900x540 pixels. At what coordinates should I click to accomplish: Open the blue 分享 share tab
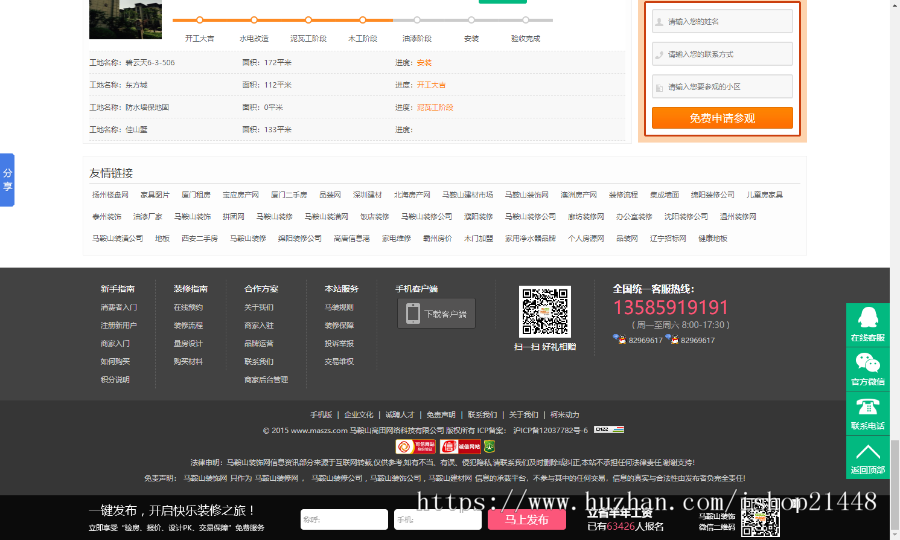pos(7,180)
